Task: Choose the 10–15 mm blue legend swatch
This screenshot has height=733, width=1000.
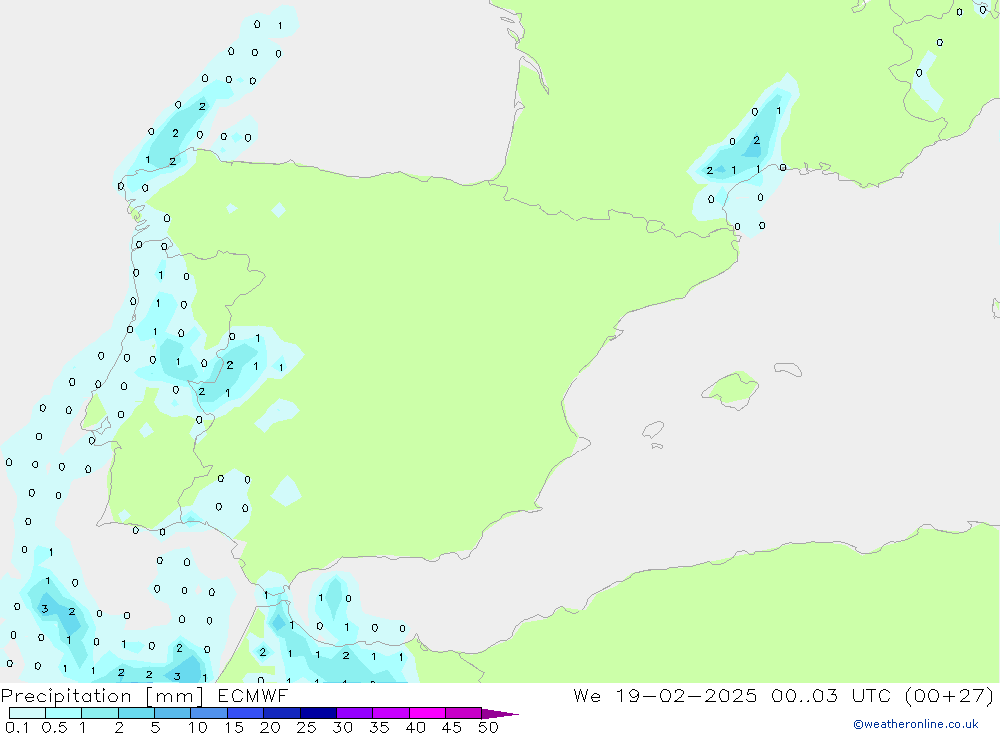Action: tap(209, 713)
